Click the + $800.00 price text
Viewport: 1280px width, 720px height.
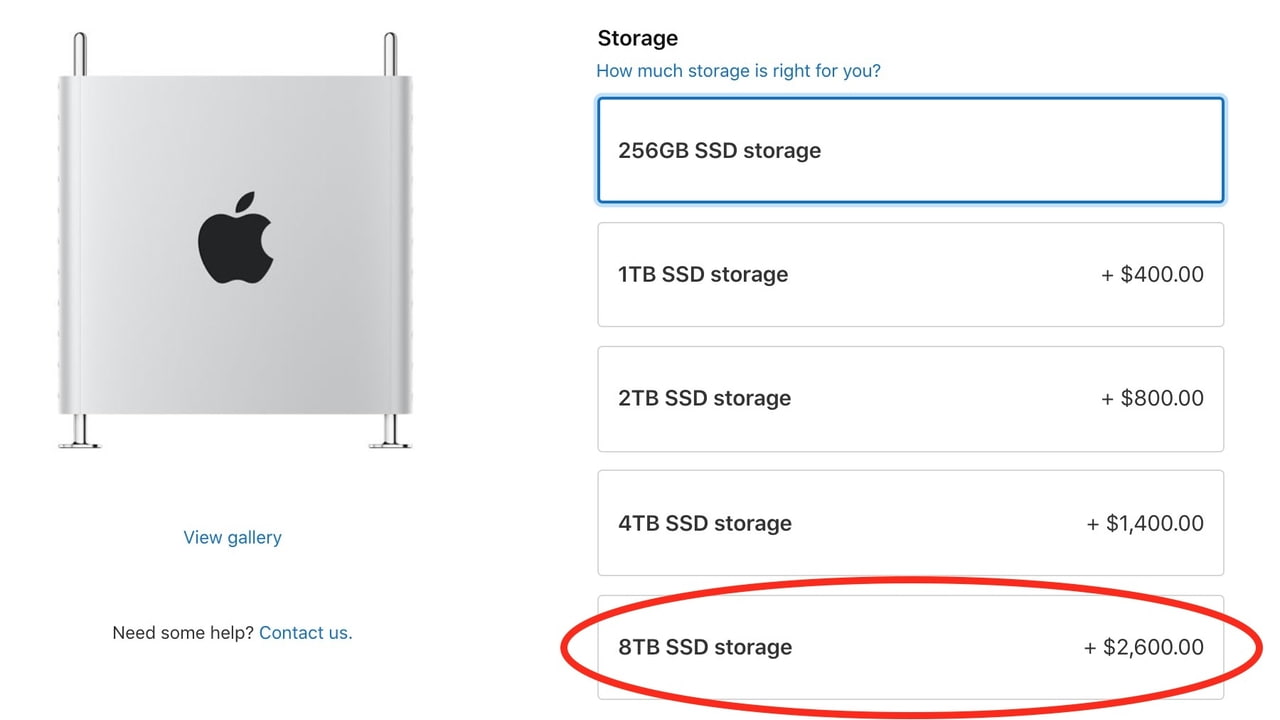[x=1152, y=398]
